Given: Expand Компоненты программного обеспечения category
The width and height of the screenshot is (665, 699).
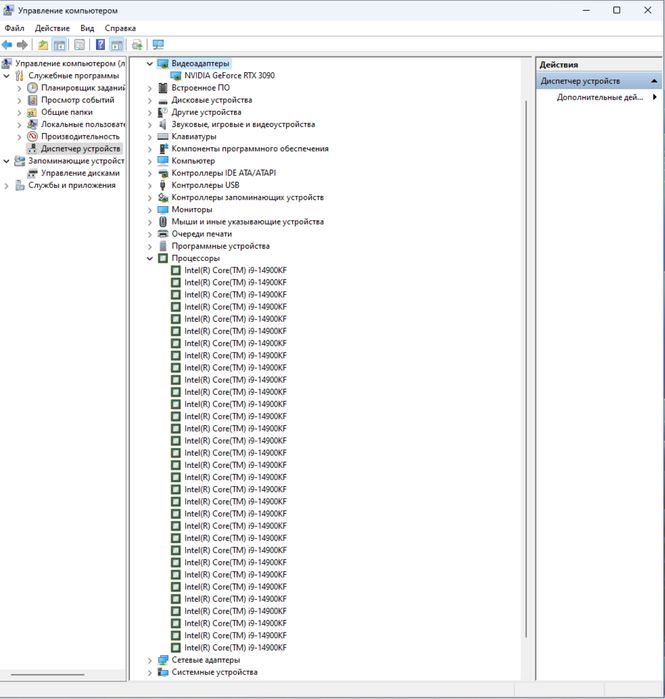Looking at the screenshot, I should (150, 149).
